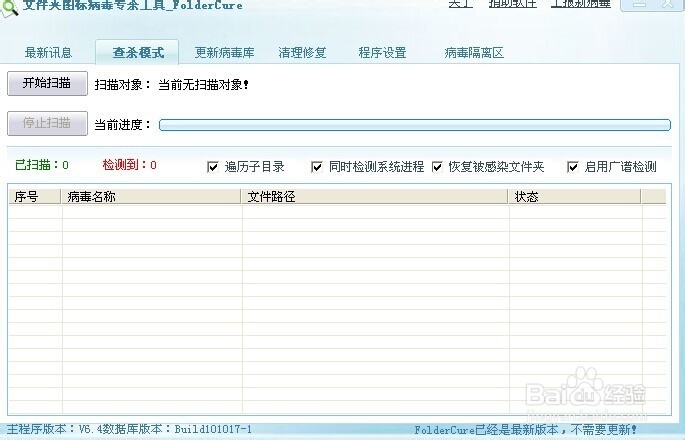685x440 pixels.
Task: Click the 上报新病毒 link at top
Action: pos(581,3)
